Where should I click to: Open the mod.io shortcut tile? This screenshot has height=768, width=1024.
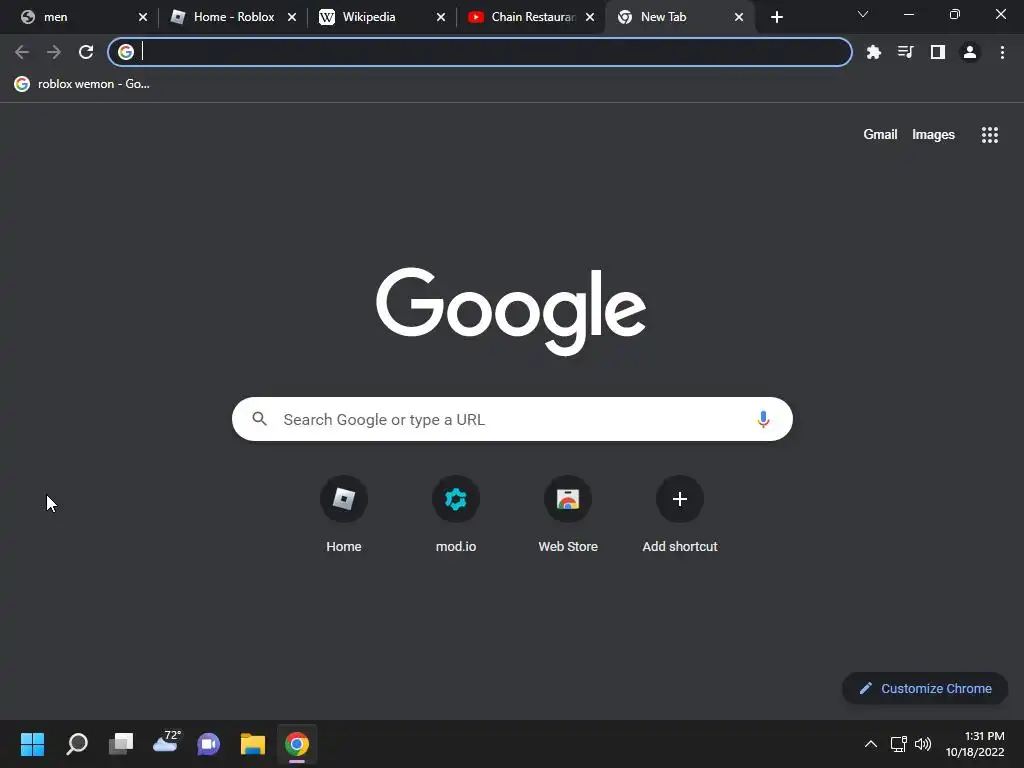coord(456,516)
